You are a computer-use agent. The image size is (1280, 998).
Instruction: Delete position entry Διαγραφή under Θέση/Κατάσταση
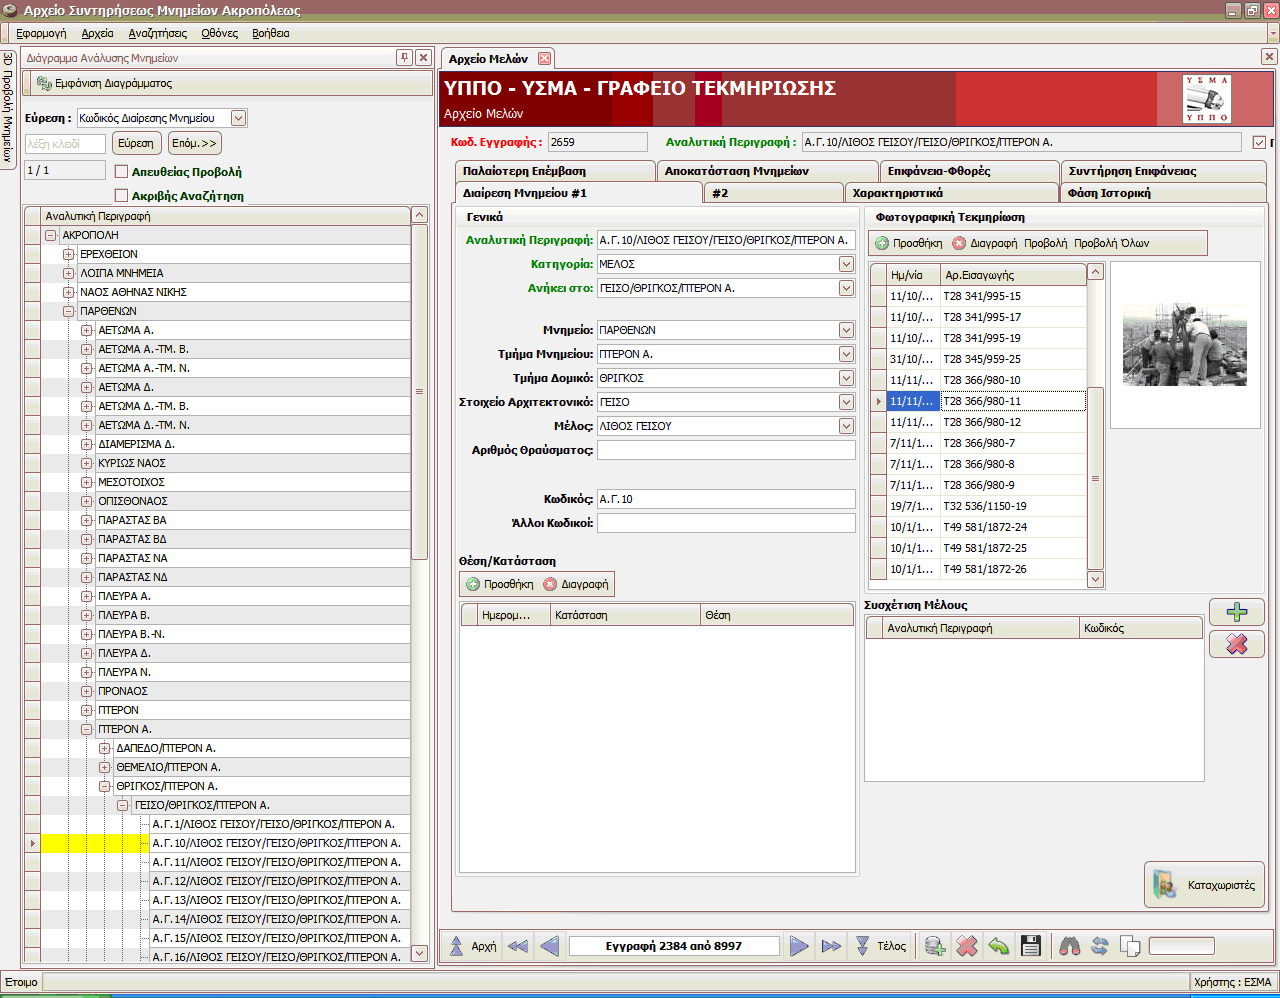click(576, 584)
